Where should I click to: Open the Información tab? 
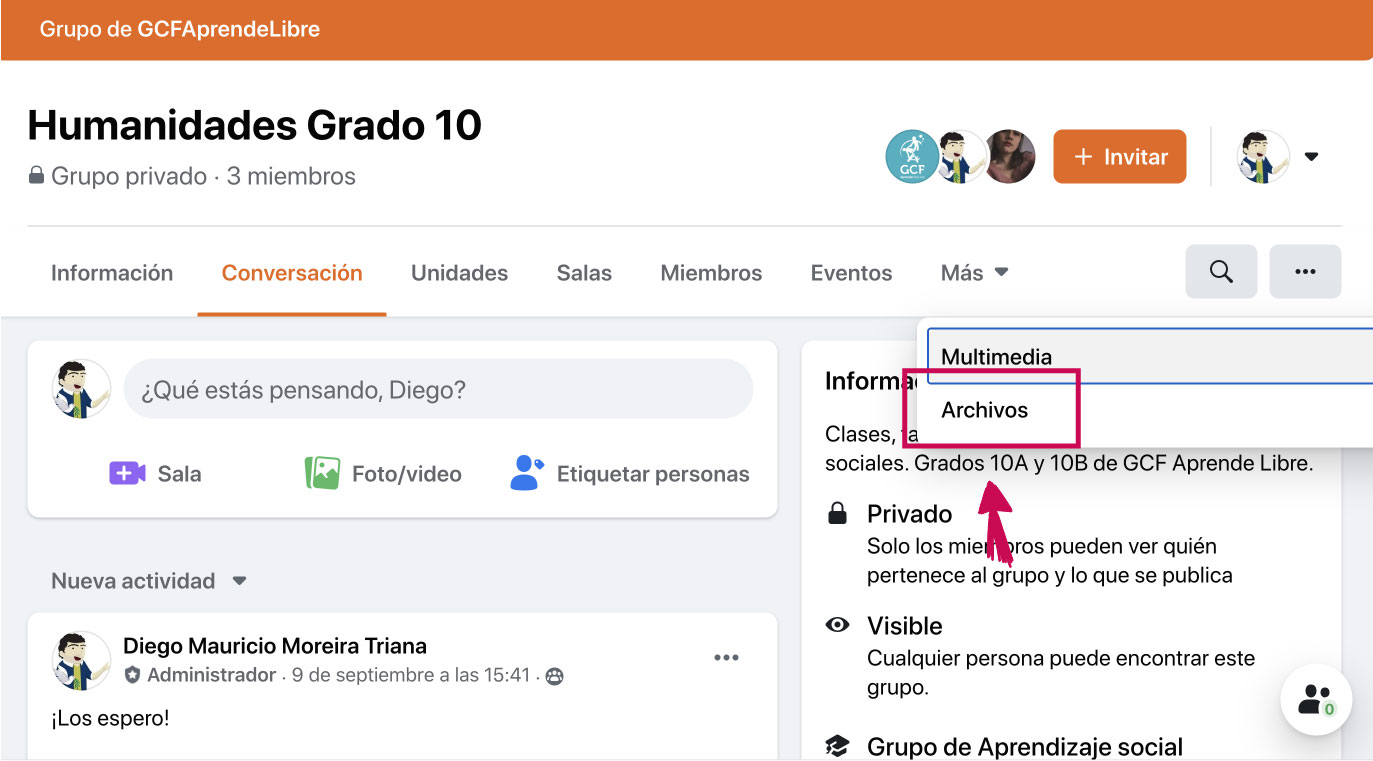click(x=112, y=273)
